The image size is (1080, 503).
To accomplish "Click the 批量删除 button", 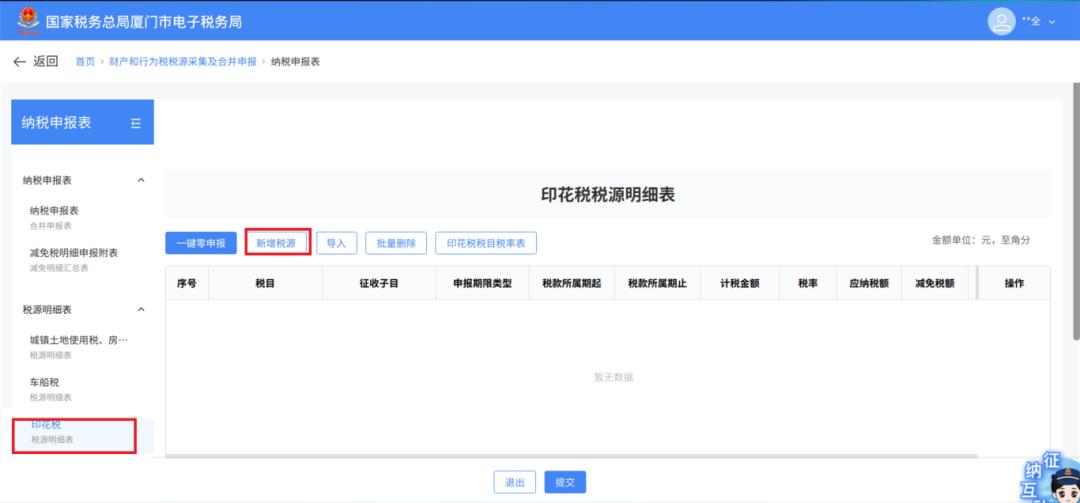I will [x=396, y=243].
